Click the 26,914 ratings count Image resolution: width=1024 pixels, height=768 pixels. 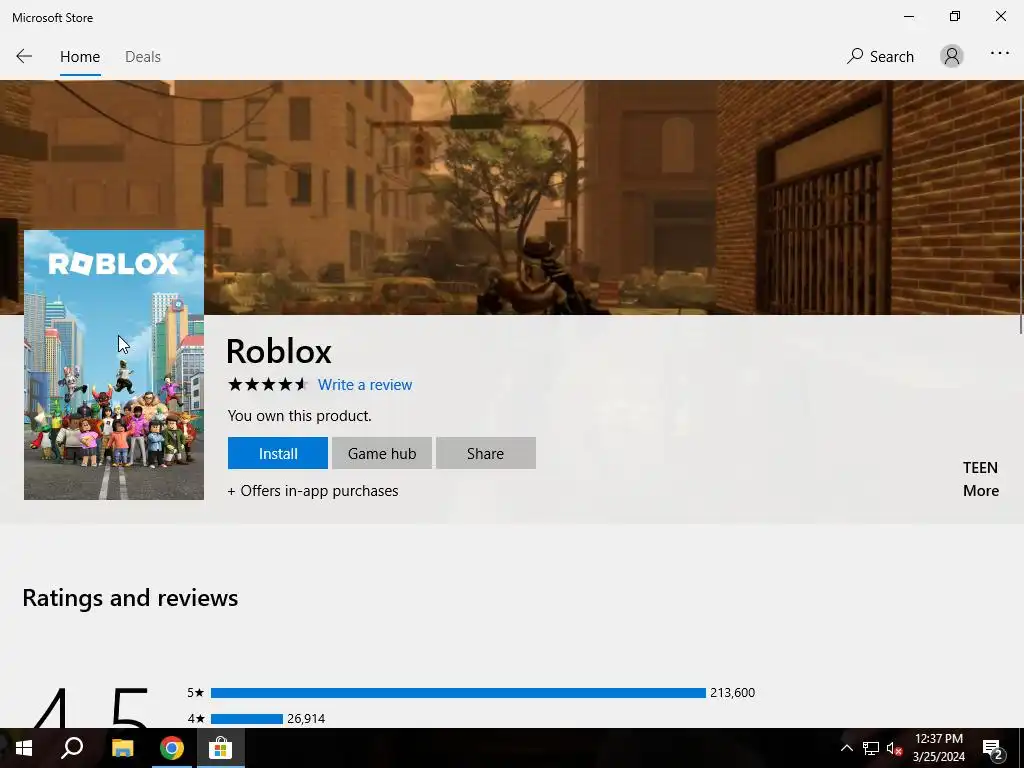point(306,718)
